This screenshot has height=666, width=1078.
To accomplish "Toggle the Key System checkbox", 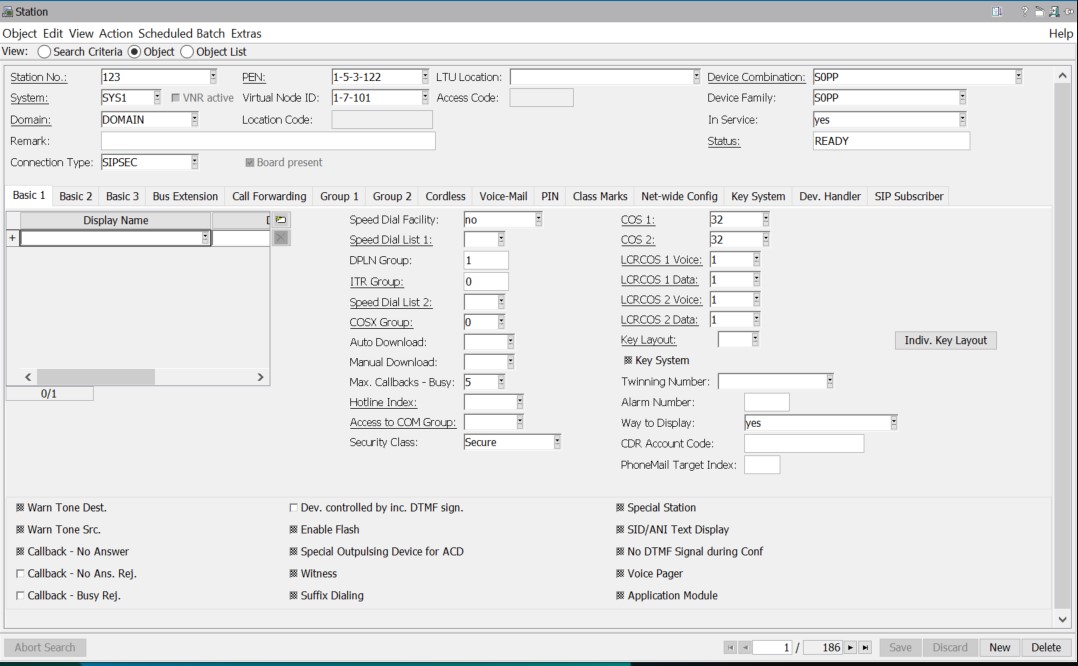I will click(628, 360).
